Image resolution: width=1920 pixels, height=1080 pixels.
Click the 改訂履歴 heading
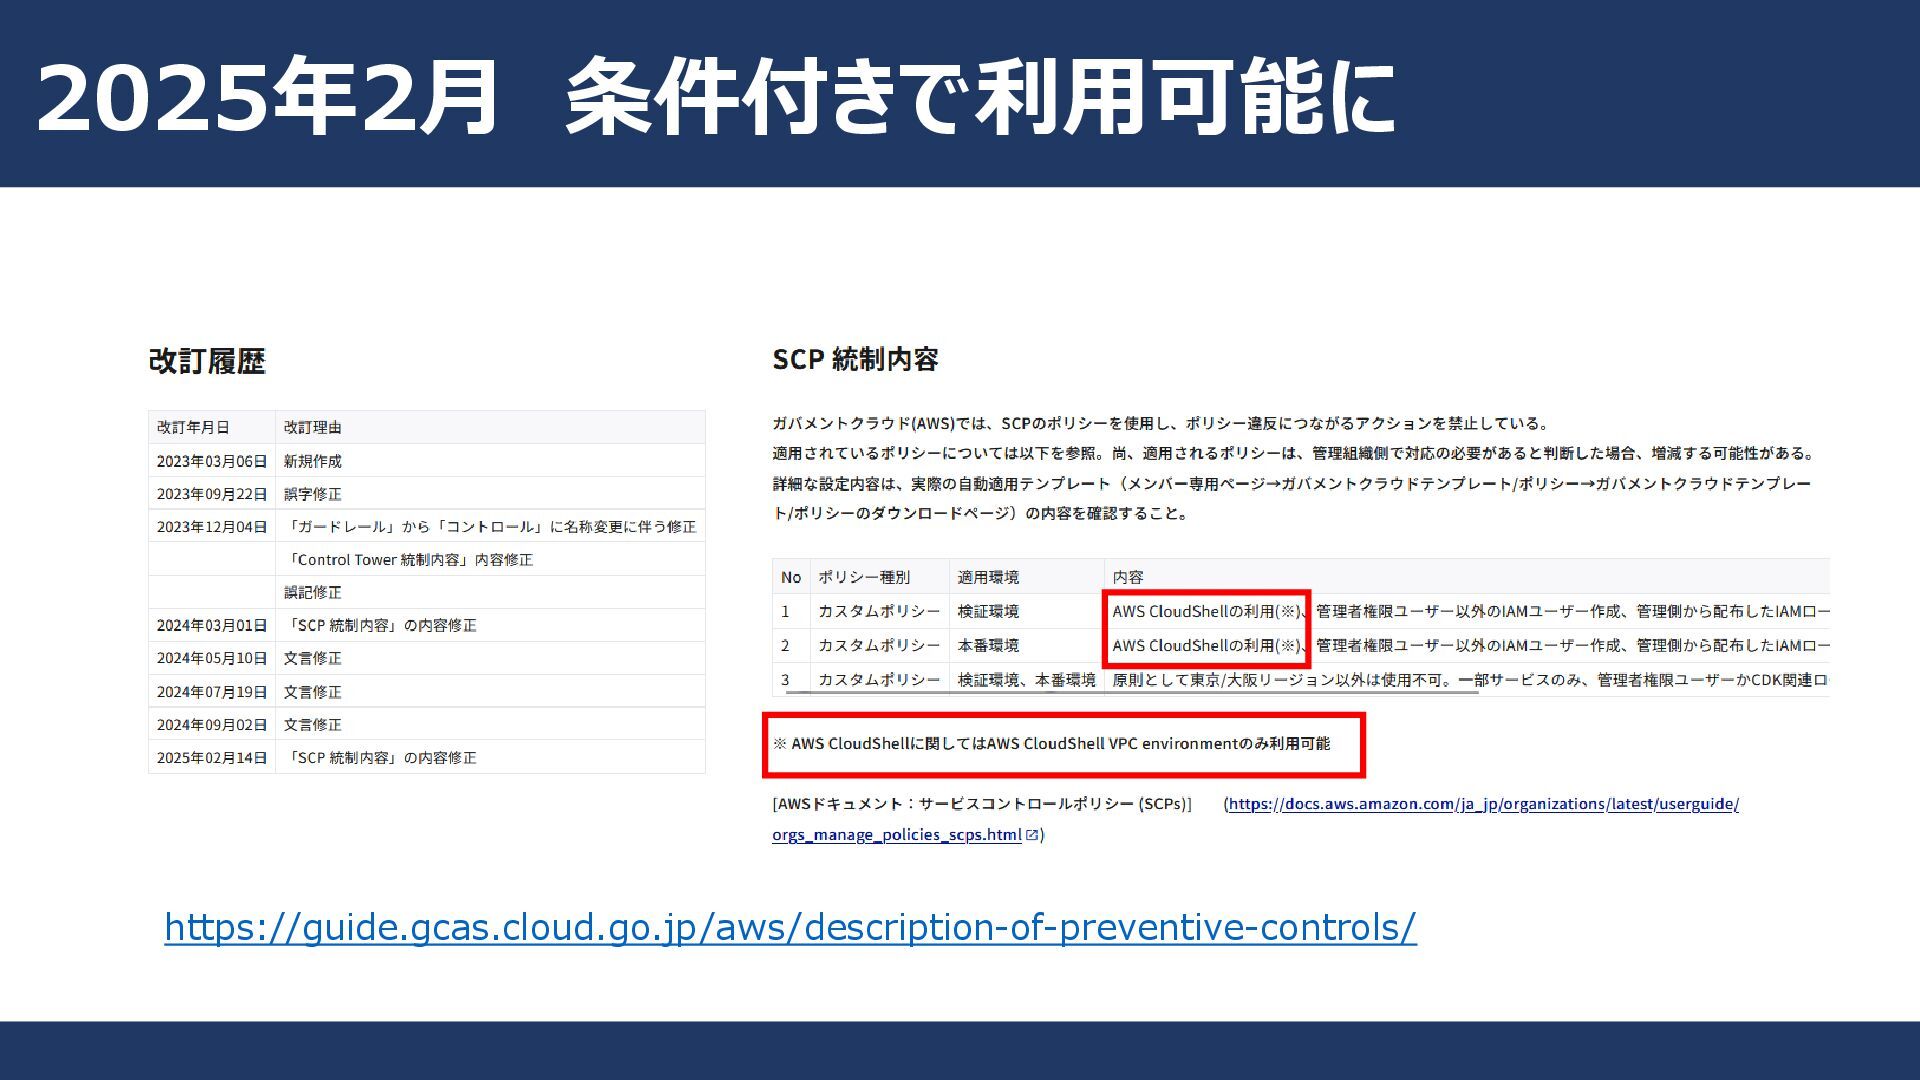[x=207, y=361]
